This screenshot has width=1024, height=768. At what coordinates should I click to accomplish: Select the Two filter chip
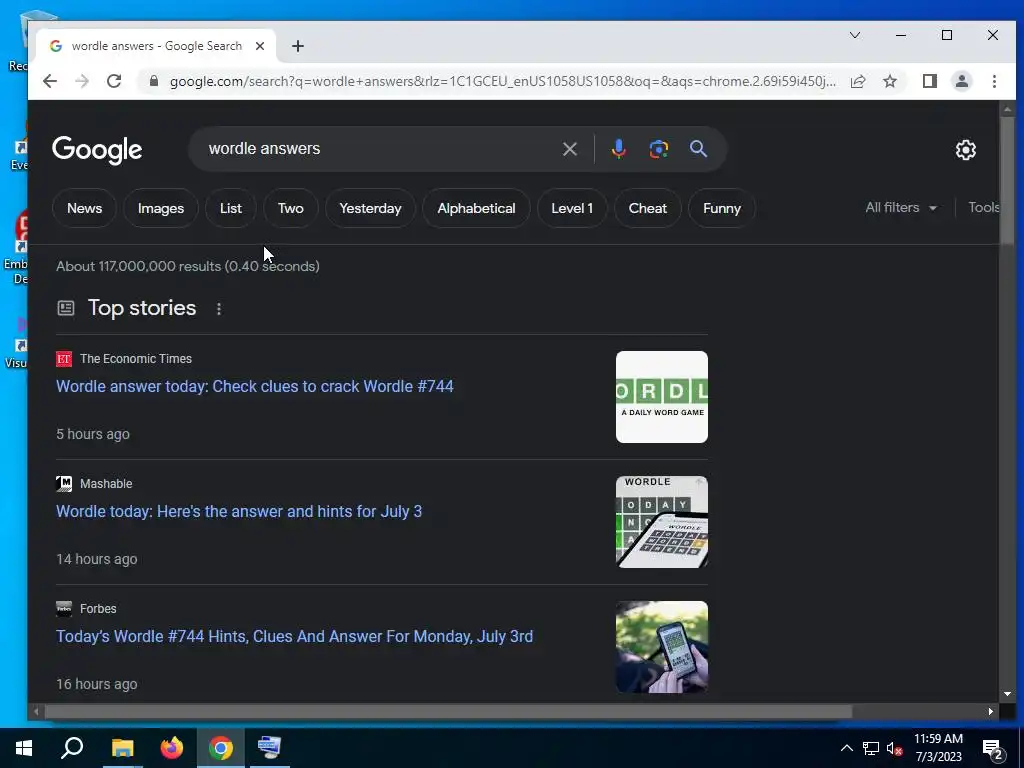291,208
